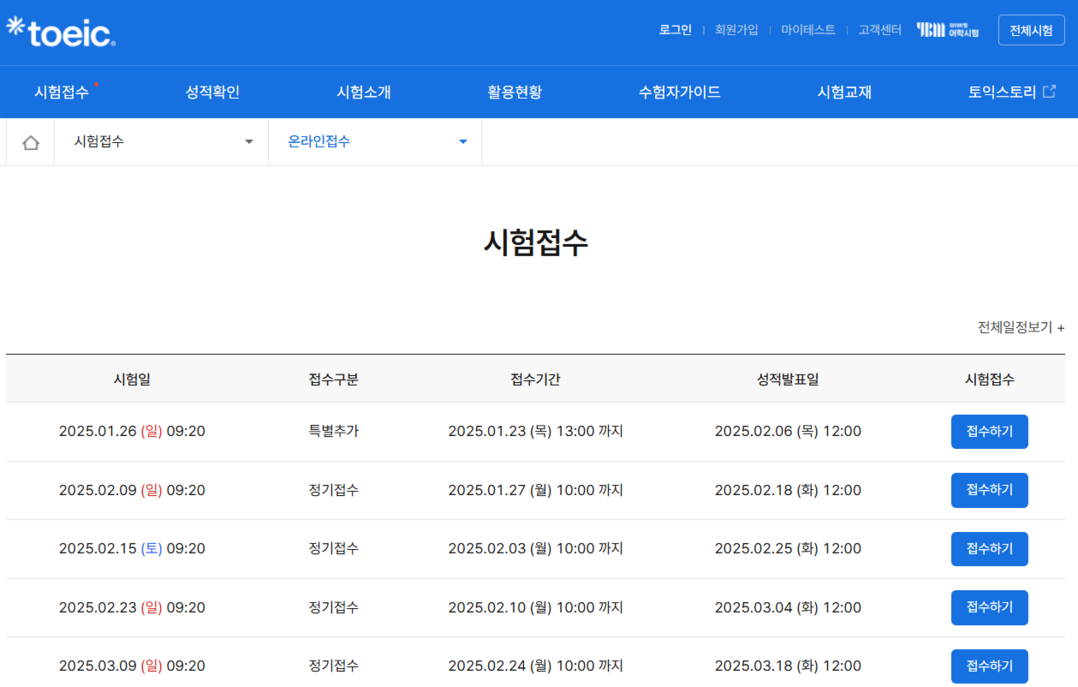Click the 회원가입 link
Screen dimensions: 1078x687
pyautogui.click(x=736, y=30)
